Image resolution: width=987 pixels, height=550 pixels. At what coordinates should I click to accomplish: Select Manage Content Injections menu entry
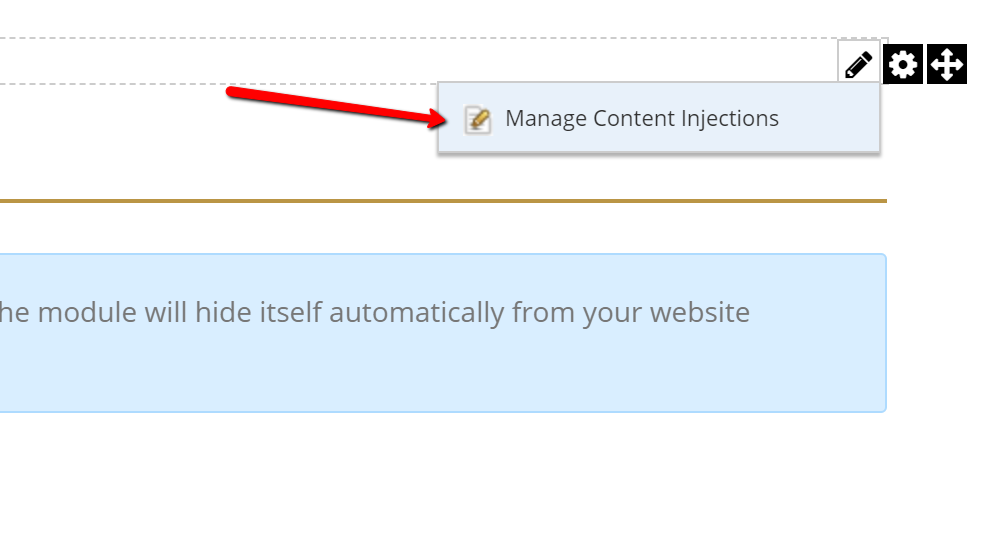tap(659, 118)
